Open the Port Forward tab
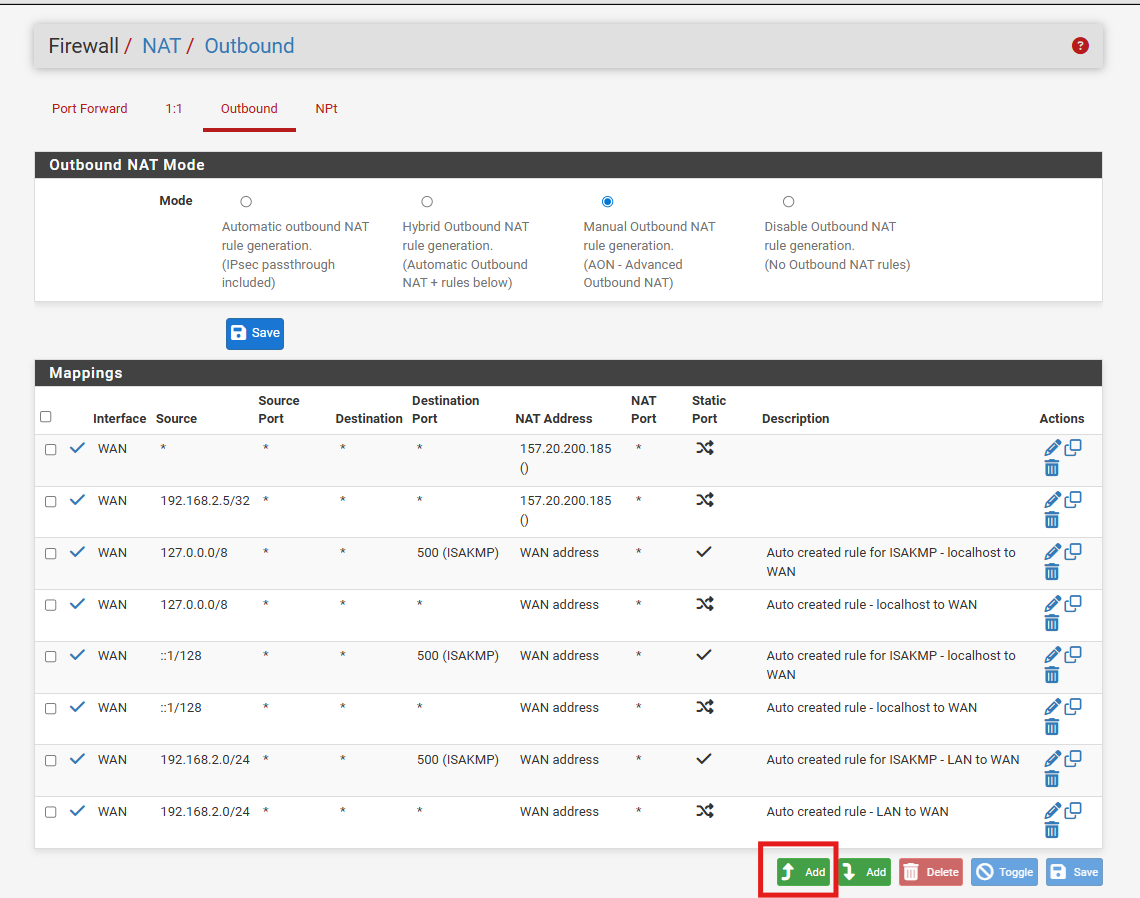The width and height of the screenshot is (1140, 898). click(90, 109)
